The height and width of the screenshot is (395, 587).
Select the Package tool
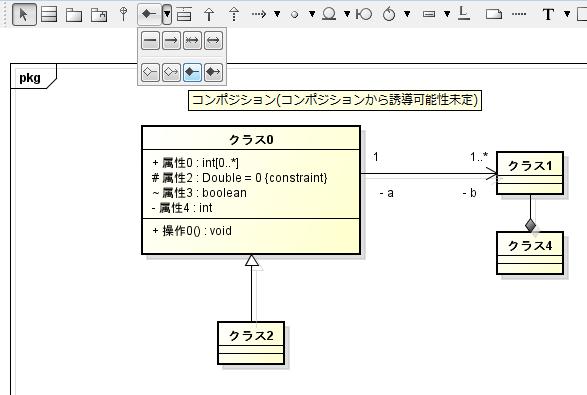(x=74, y=15)
